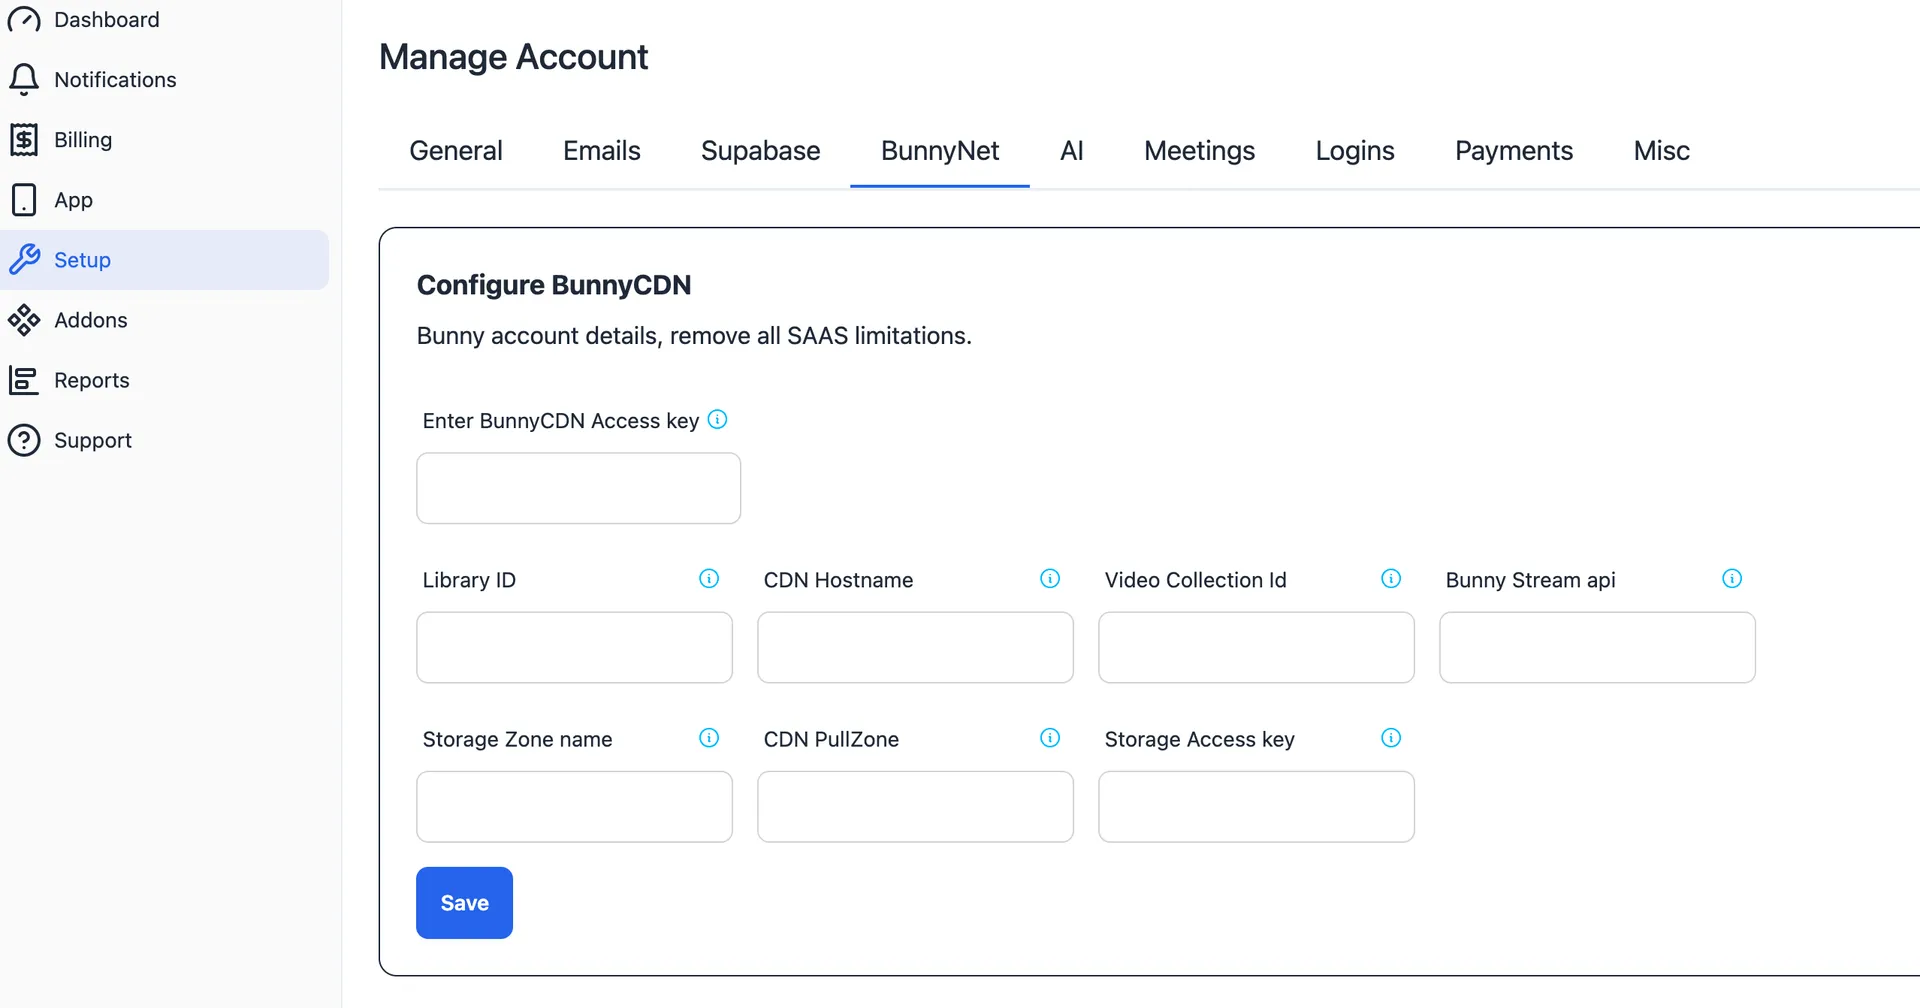Open the Addons sidebar link
The image size is (1920, 1008).
coord(164,320)
